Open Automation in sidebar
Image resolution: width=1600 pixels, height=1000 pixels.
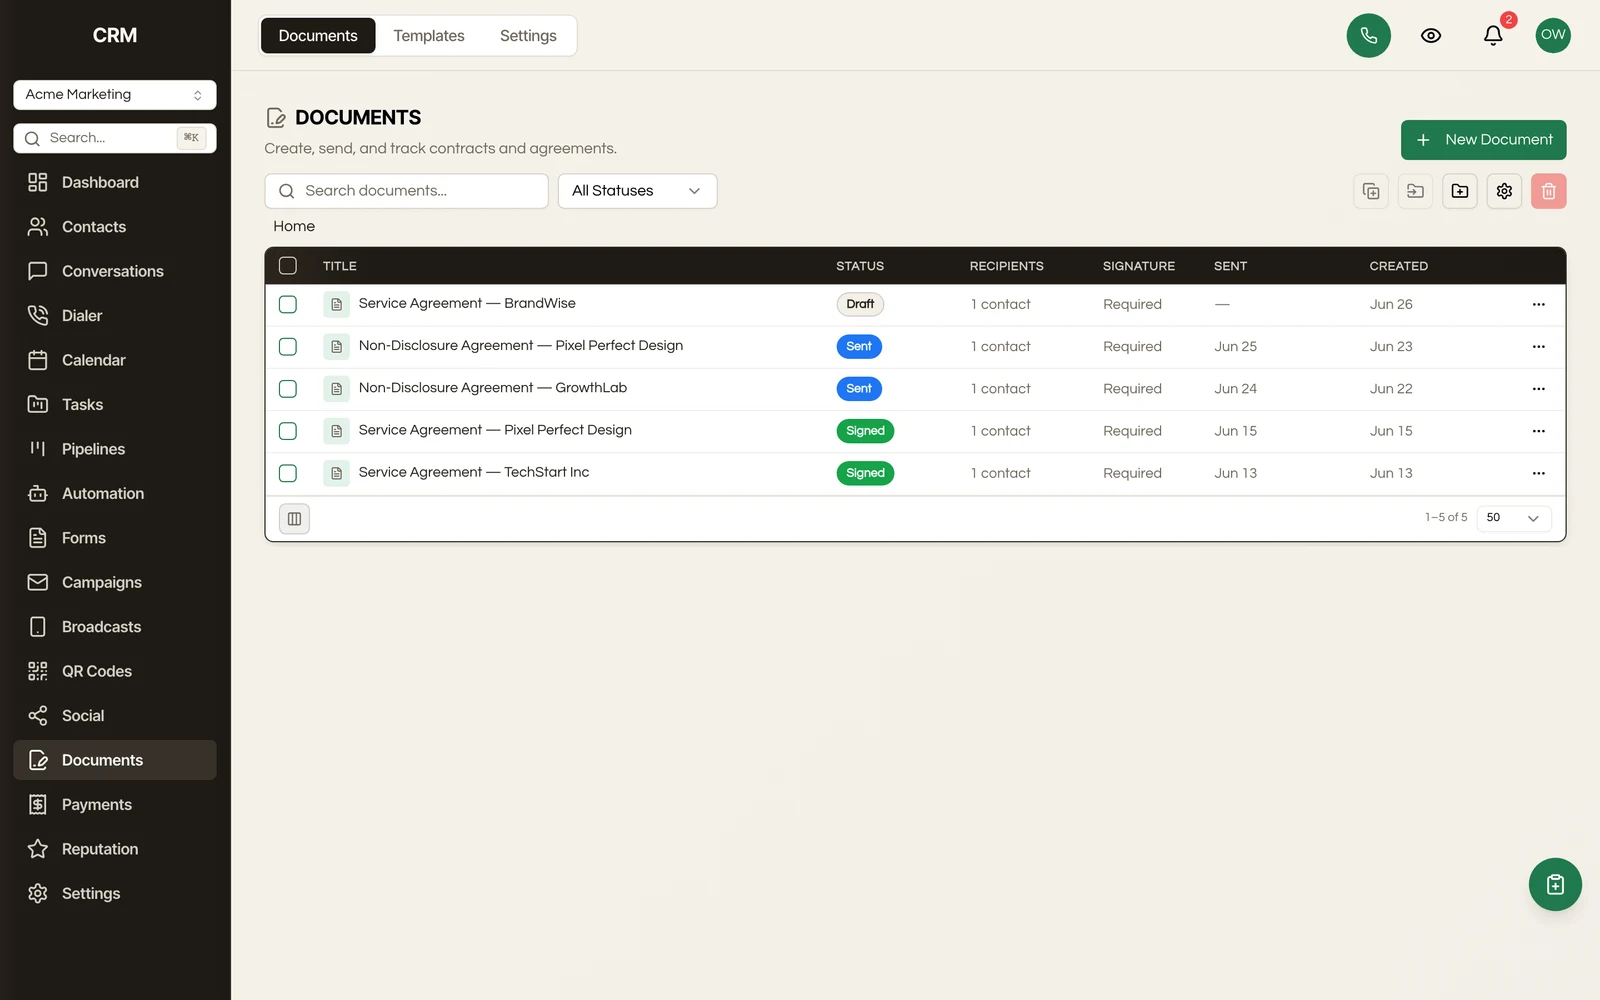click(115, 494)
